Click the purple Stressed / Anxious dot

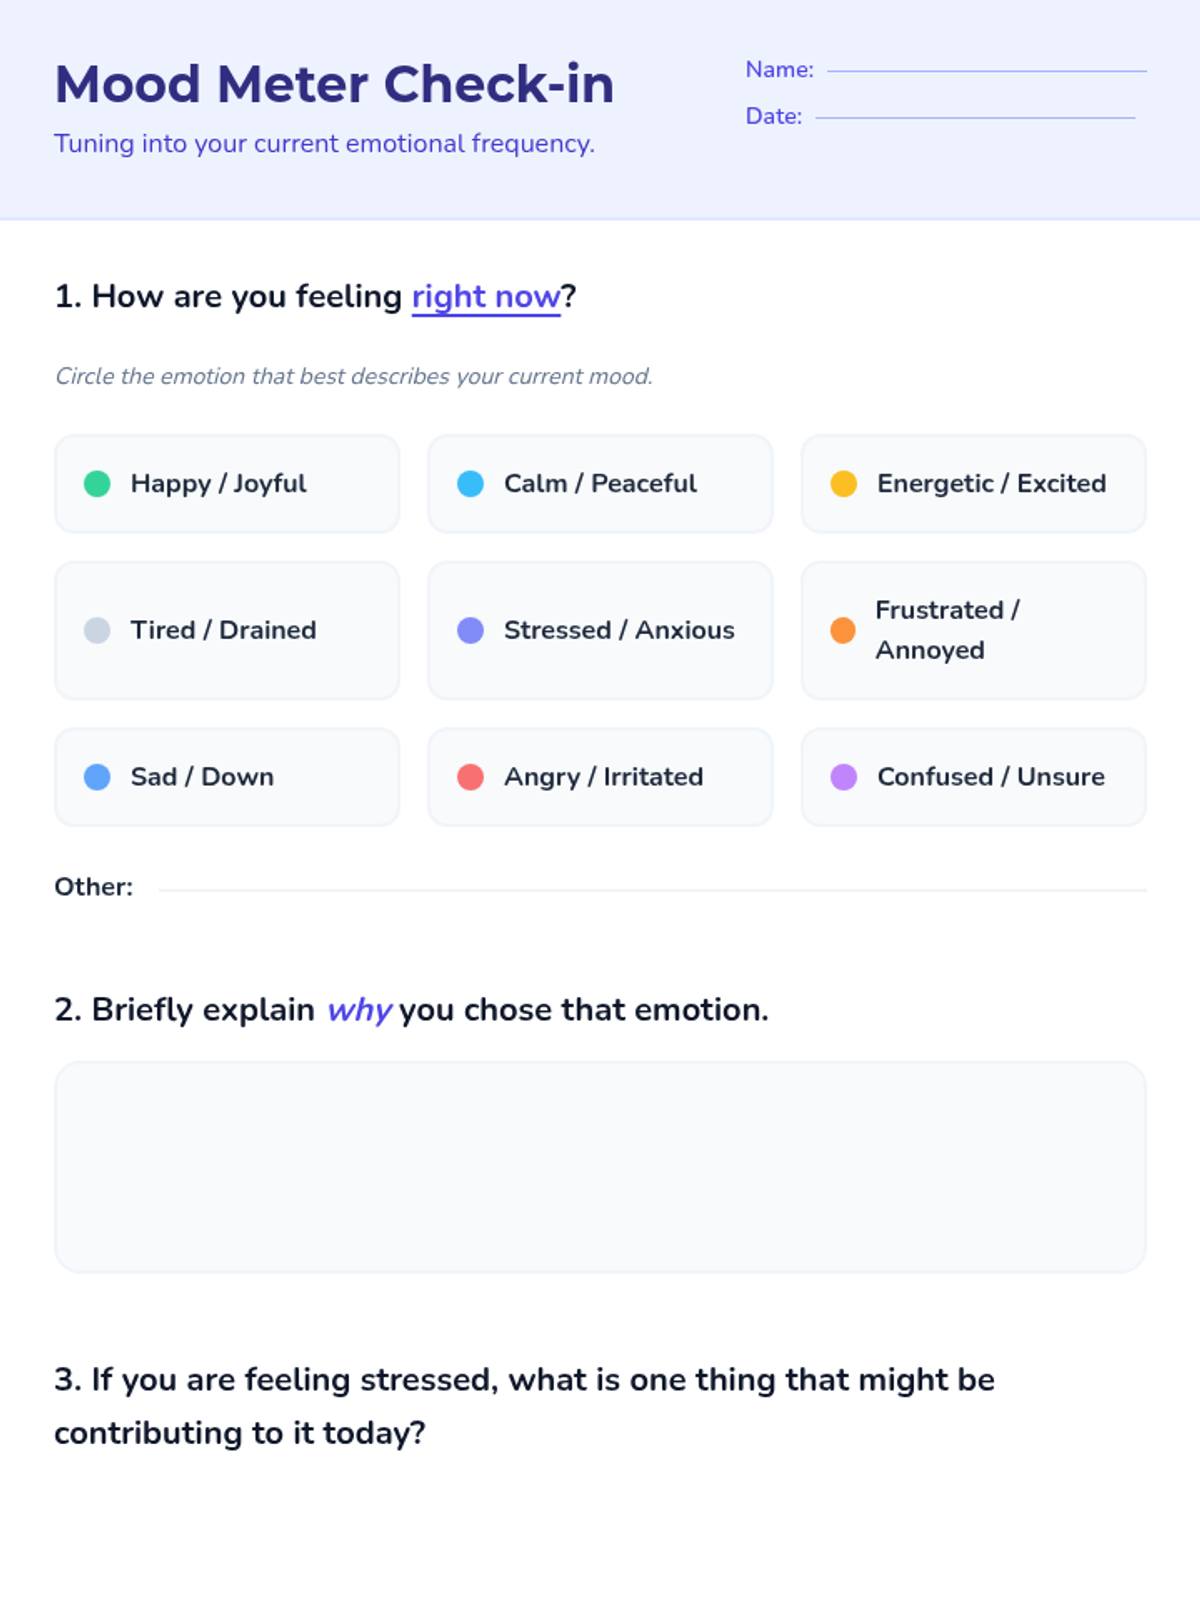click(470, 630)
